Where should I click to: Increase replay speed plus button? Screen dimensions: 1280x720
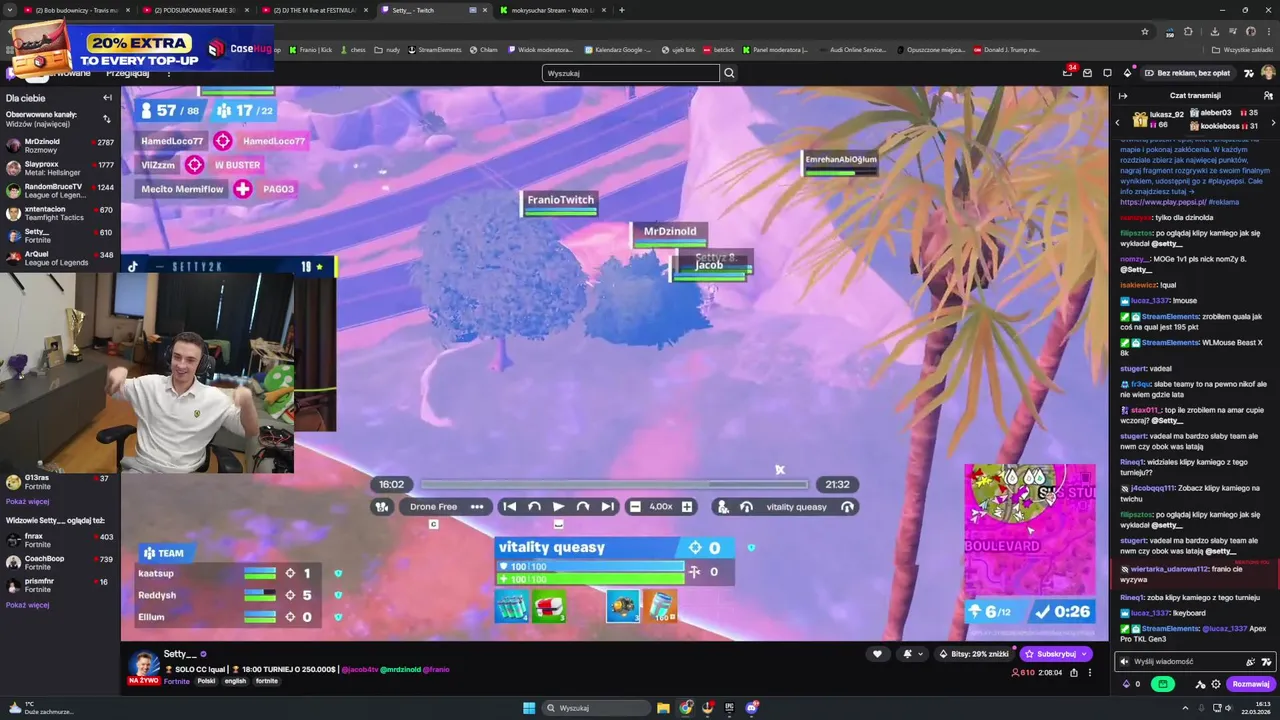[x=687, y=507]
